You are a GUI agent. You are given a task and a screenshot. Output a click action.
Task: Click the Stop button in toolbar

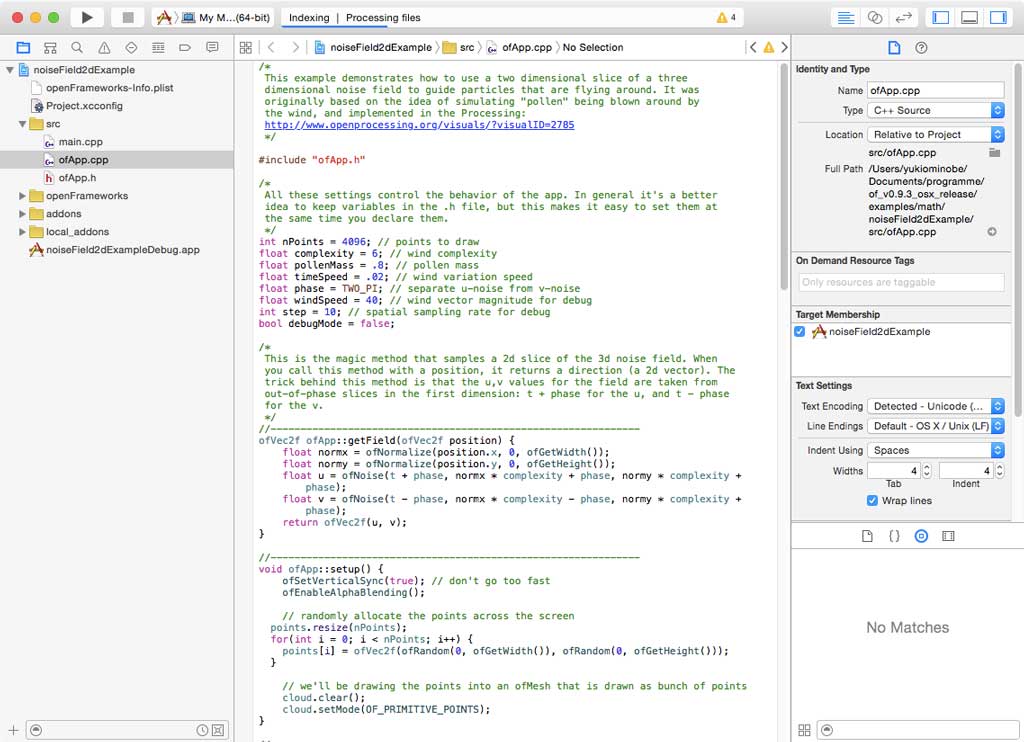point(127,17)
